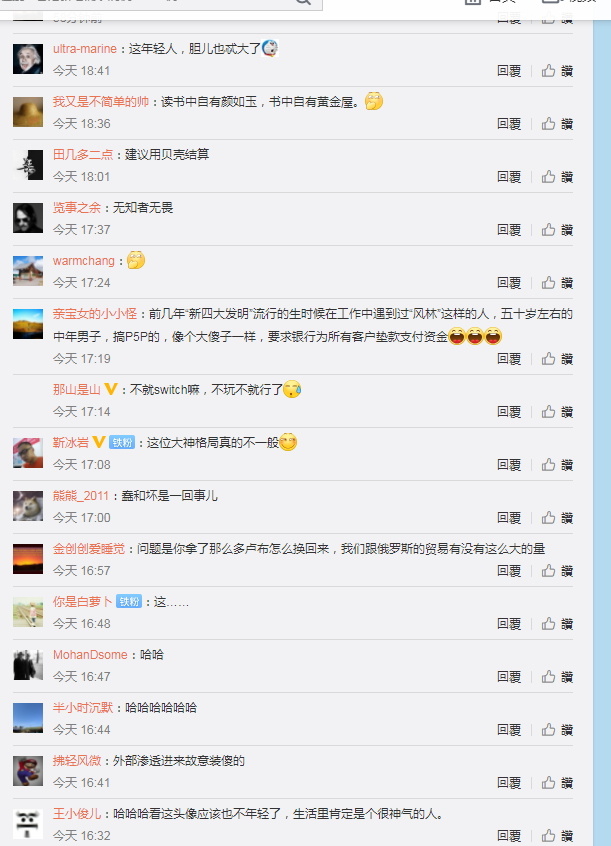Open 你是白萝卜's username link
Viewport: 611px width, 846px height.
(83, 602)
